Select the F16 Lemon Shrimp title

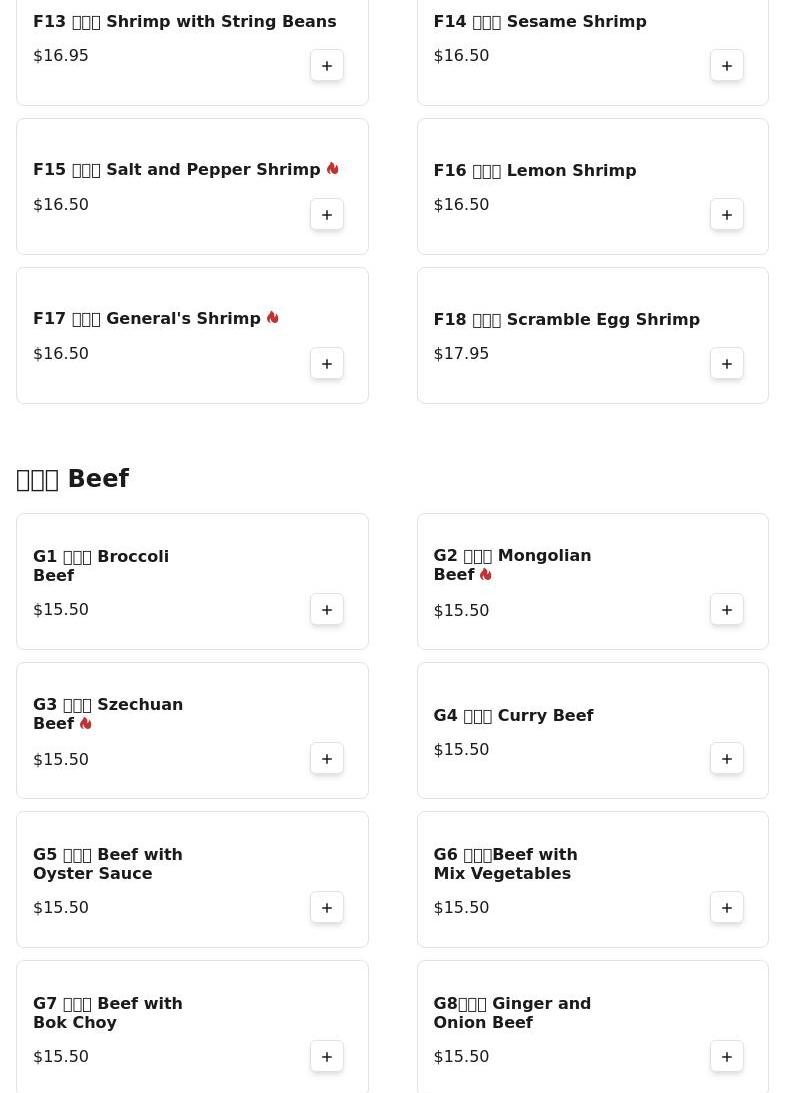(534, 171)
